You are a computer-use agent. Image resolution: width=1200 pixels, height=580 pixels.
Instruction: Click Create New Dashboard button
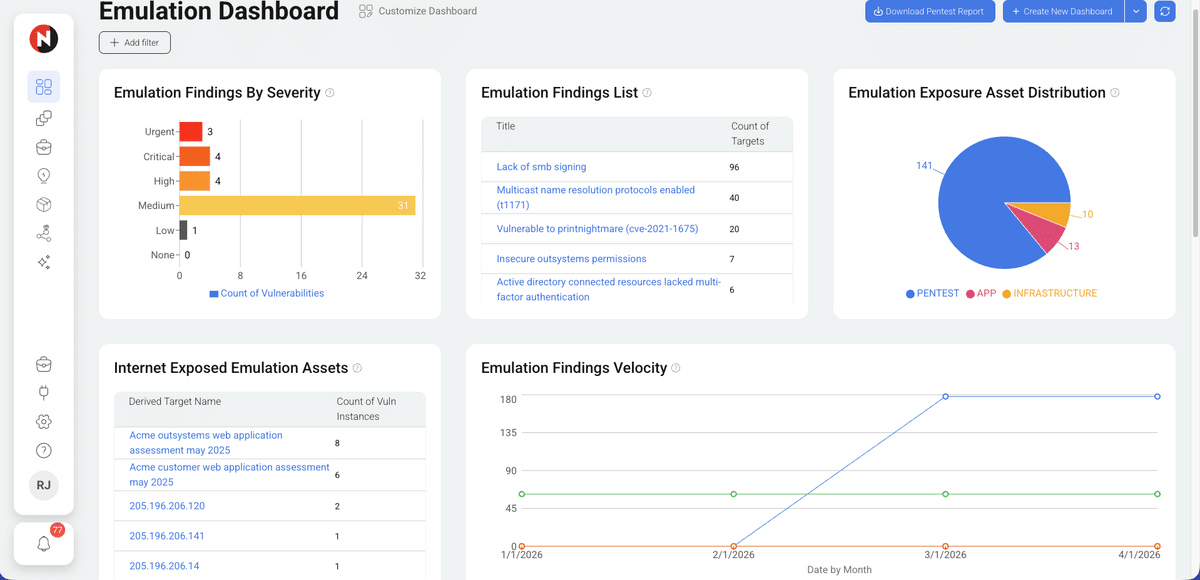click(1063, 12)
